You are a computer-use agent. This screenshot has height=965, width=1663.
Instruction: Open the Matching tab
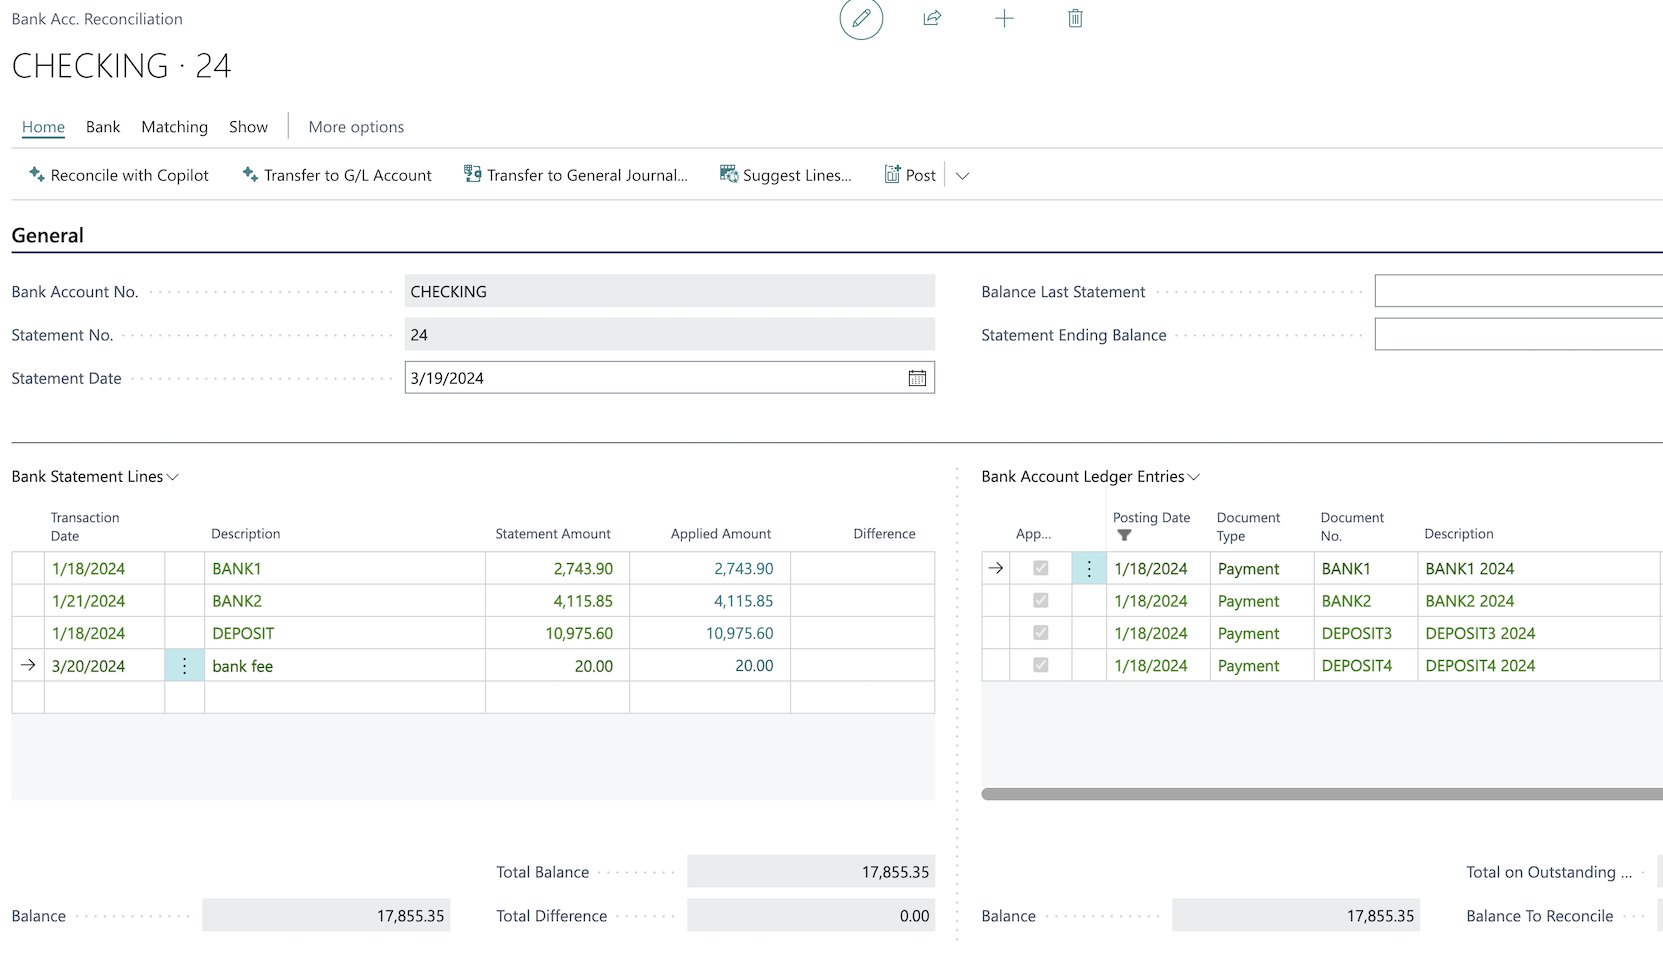point(175,127)
